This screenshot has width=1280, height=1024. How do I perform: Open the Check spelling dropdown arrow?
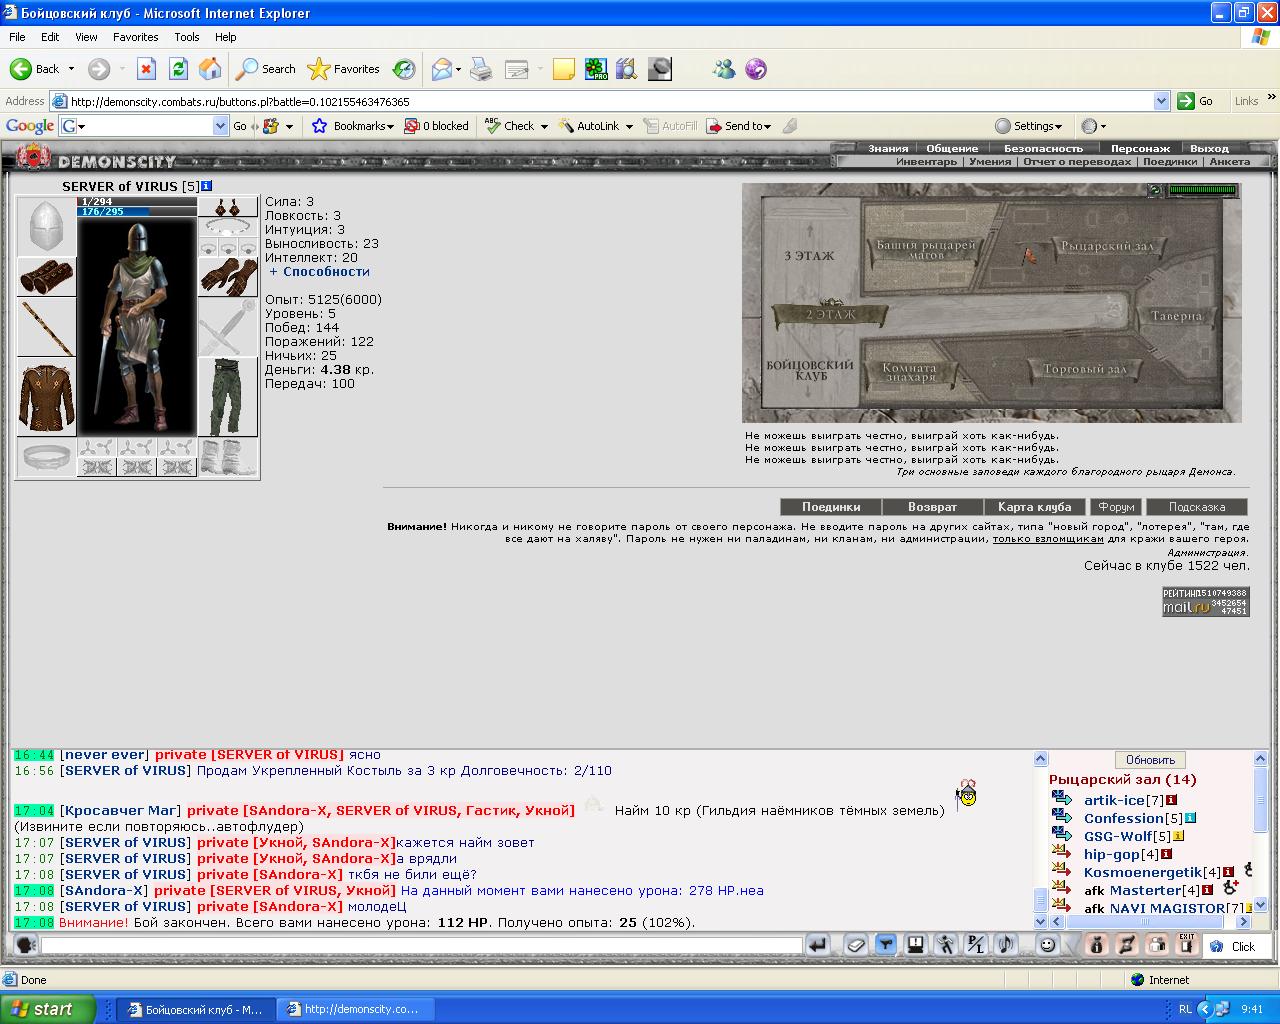pos(544,127)
